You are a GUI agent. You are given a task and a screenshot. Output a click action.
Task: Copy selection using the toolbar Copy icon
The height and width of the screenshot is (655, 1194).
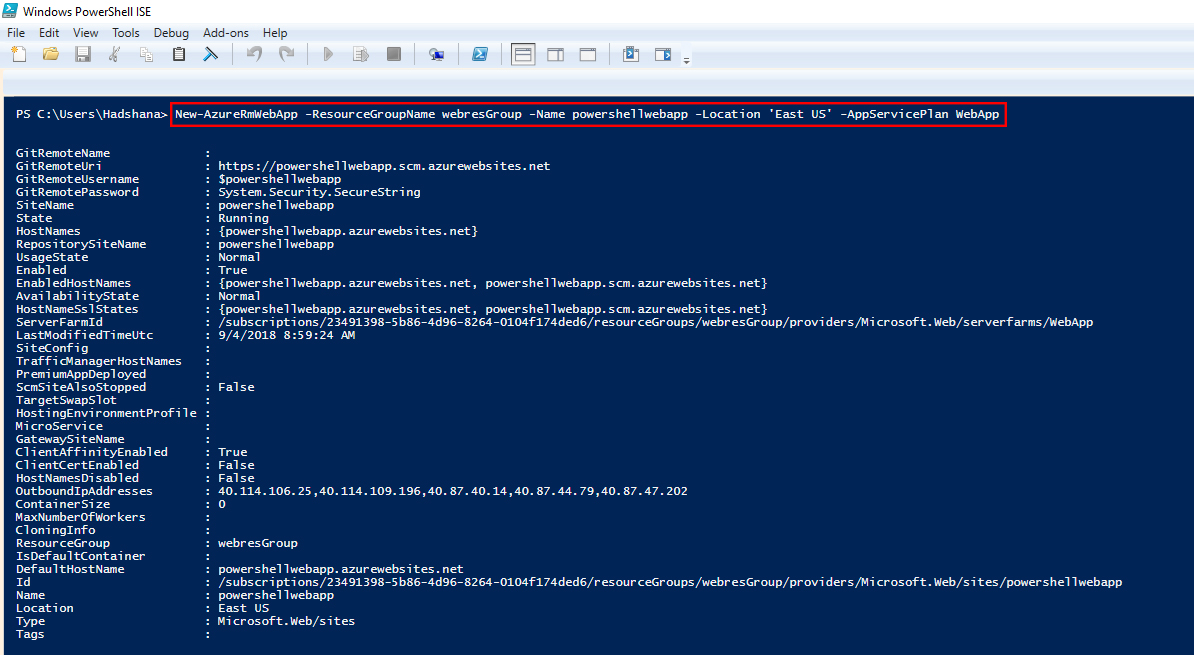[146, 54]
